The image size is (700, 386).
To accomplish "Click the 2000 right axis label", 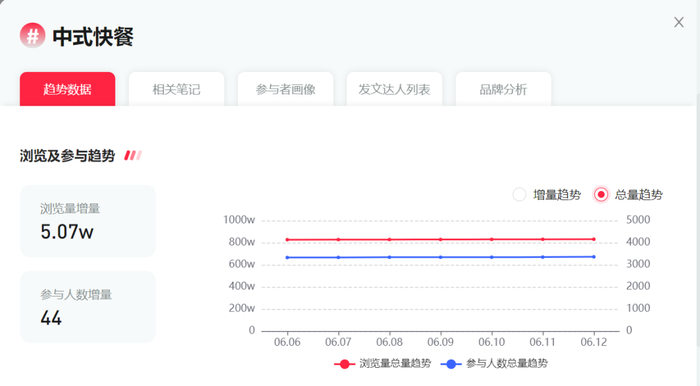I will coord(638,286).
